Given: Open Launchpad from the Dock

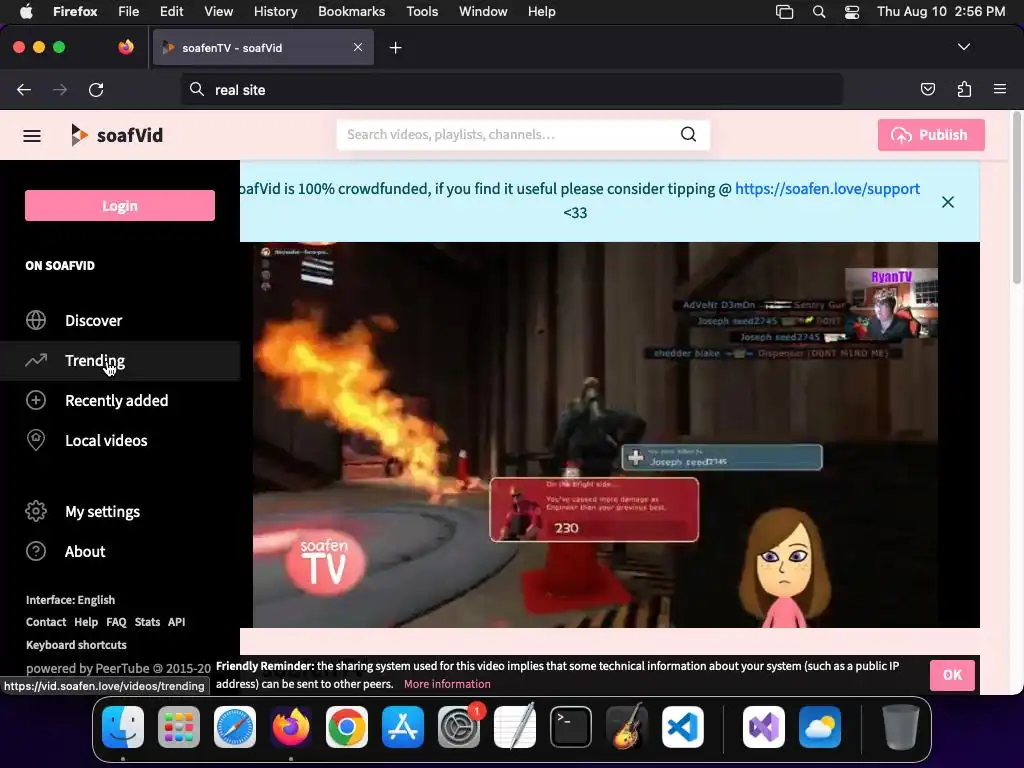Looking at the screenshot, I should [x=179, y=727].
